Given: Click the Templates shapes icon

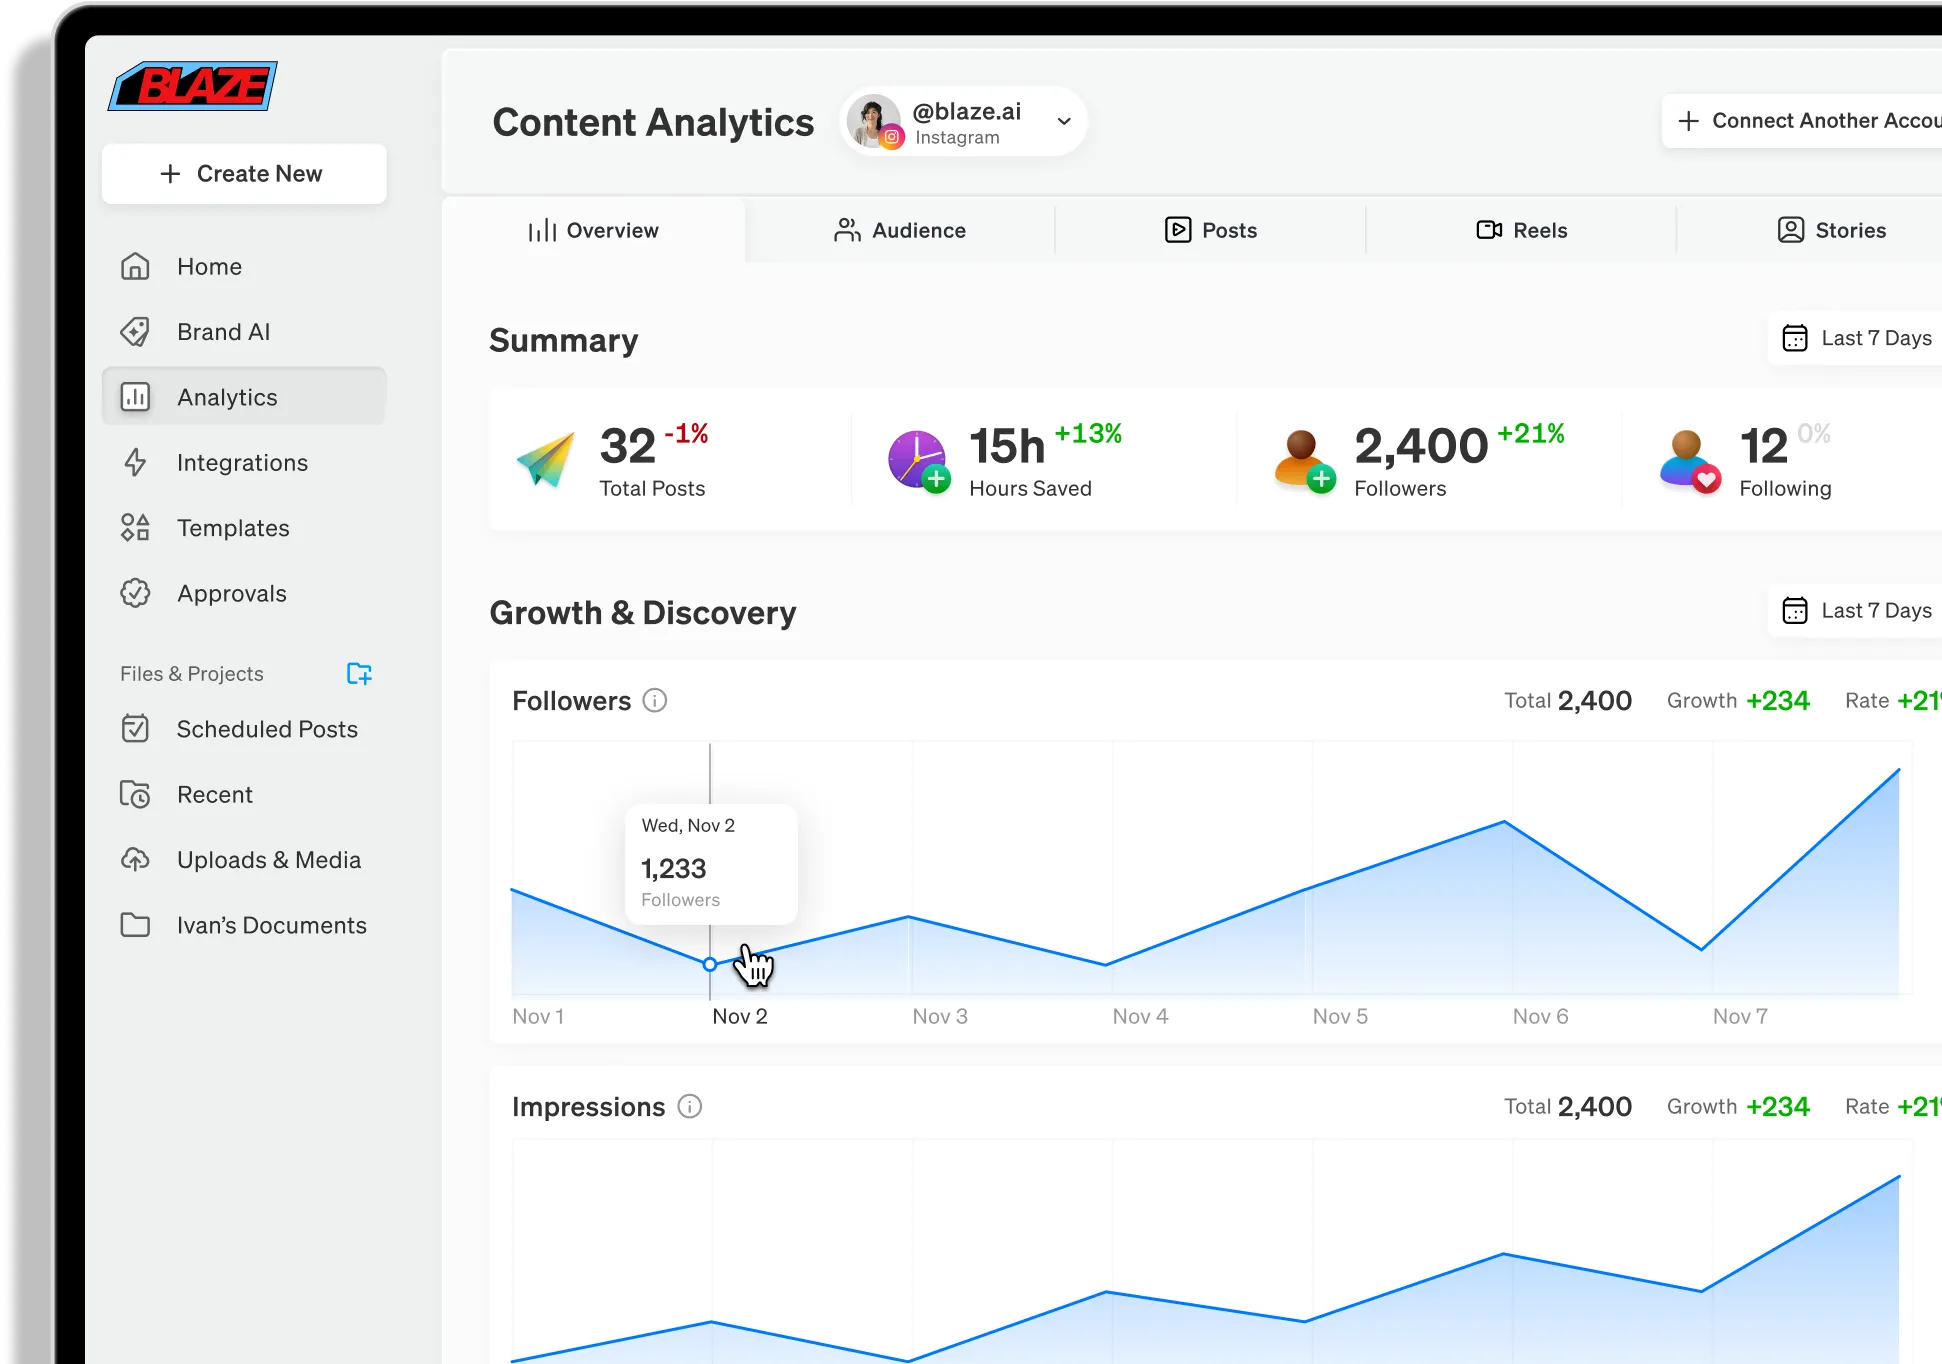Looking at the screenshot, I should 135,527.
